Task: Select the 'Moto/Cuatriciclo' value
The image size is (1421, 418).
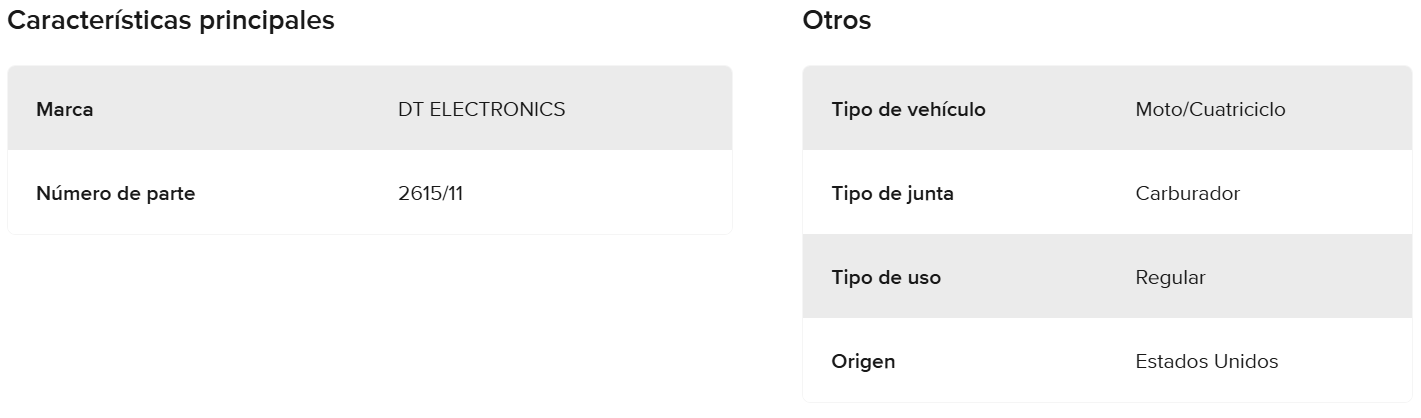Action: click(x=1210, y=109)
